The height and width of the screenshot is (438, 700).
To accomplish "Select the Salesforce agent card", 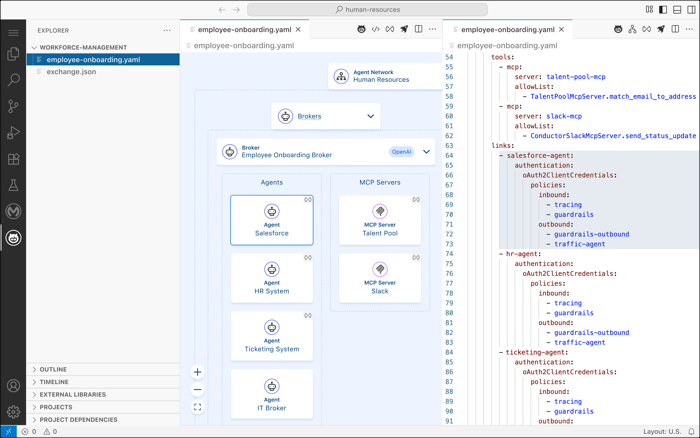I will pyautogui.click(x=271, y=220).
